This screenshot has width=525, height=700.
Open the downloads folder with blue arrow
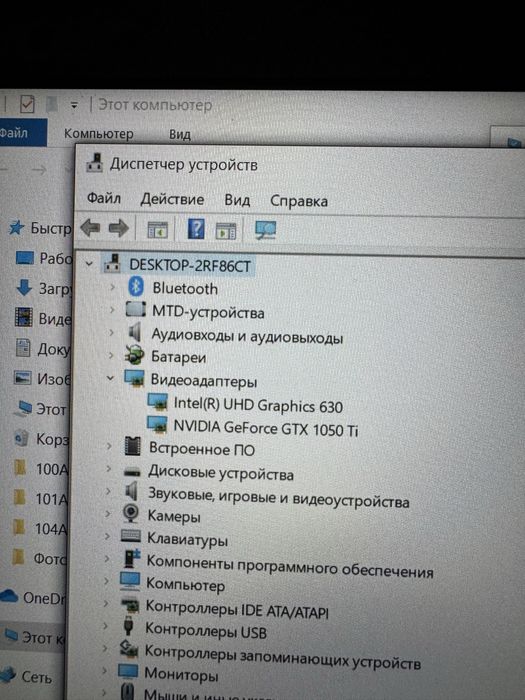43,288
